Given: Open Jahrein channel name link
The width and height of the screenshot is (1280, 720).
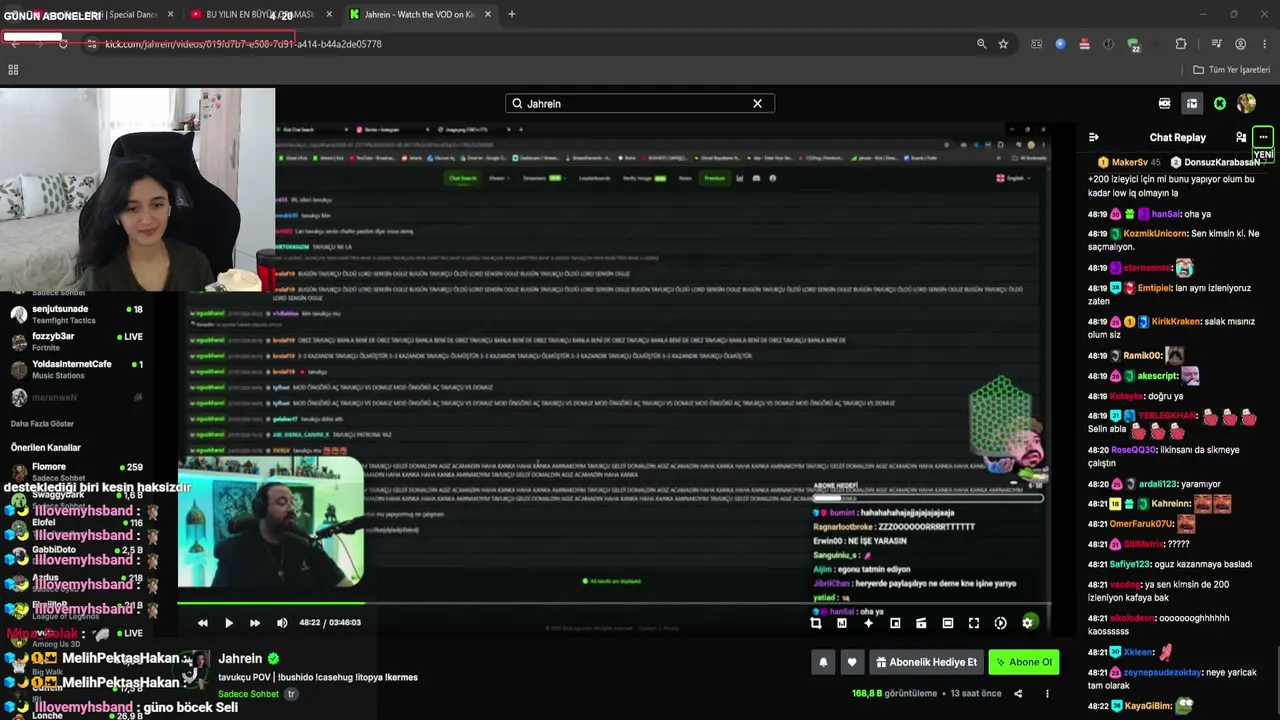Looking at the screenshot, I should [x=240, y=659].
